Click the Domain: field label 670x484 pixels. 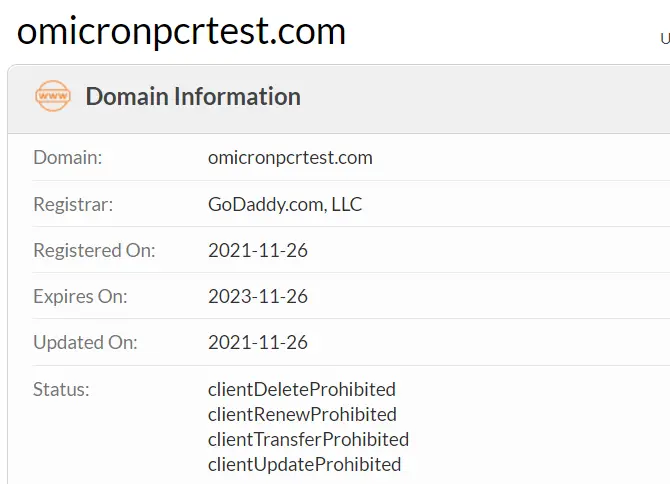pyautogui.click(x=68, y=158)
